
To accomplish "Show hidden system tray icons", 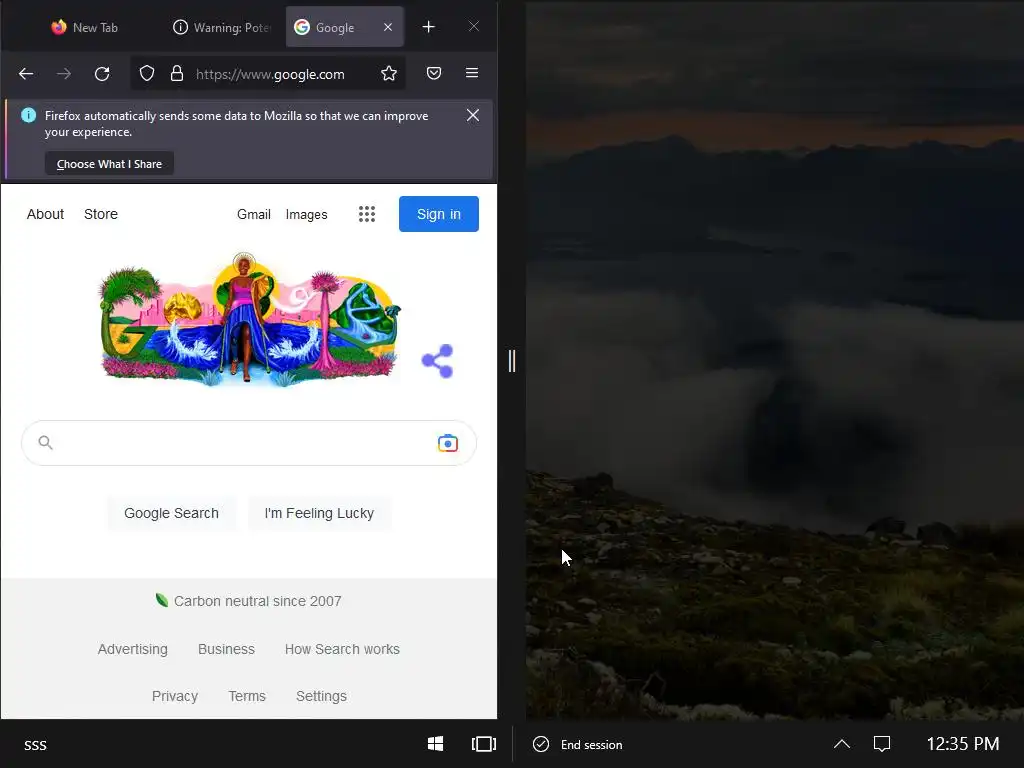I will [842, 744].
